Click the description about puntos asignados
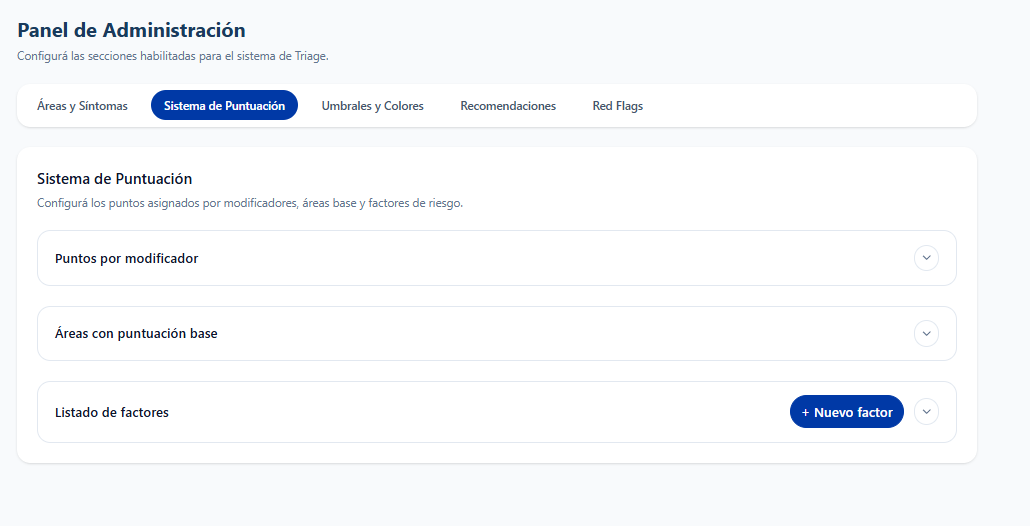1030x526 pixels. (x=250, y=203)
